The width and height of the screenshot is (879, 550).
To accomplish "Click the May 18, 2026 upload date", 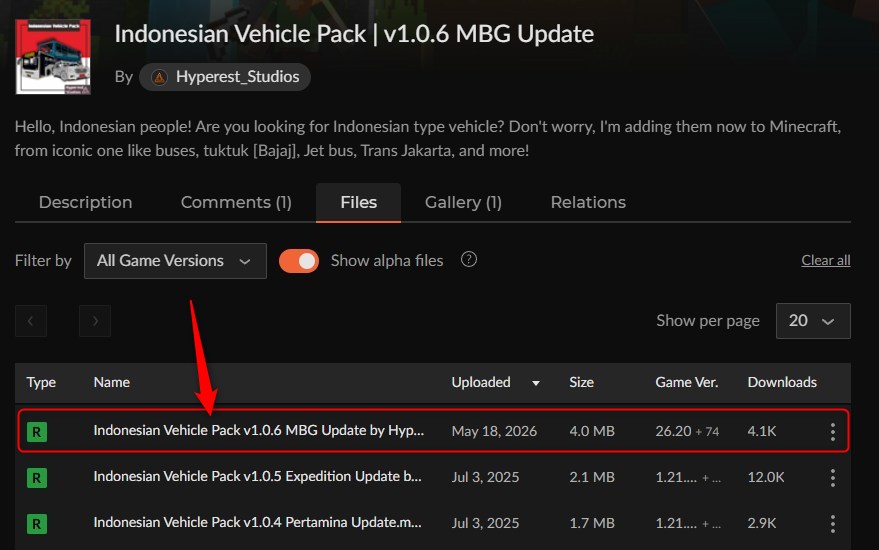I will [x=494, y=431].
